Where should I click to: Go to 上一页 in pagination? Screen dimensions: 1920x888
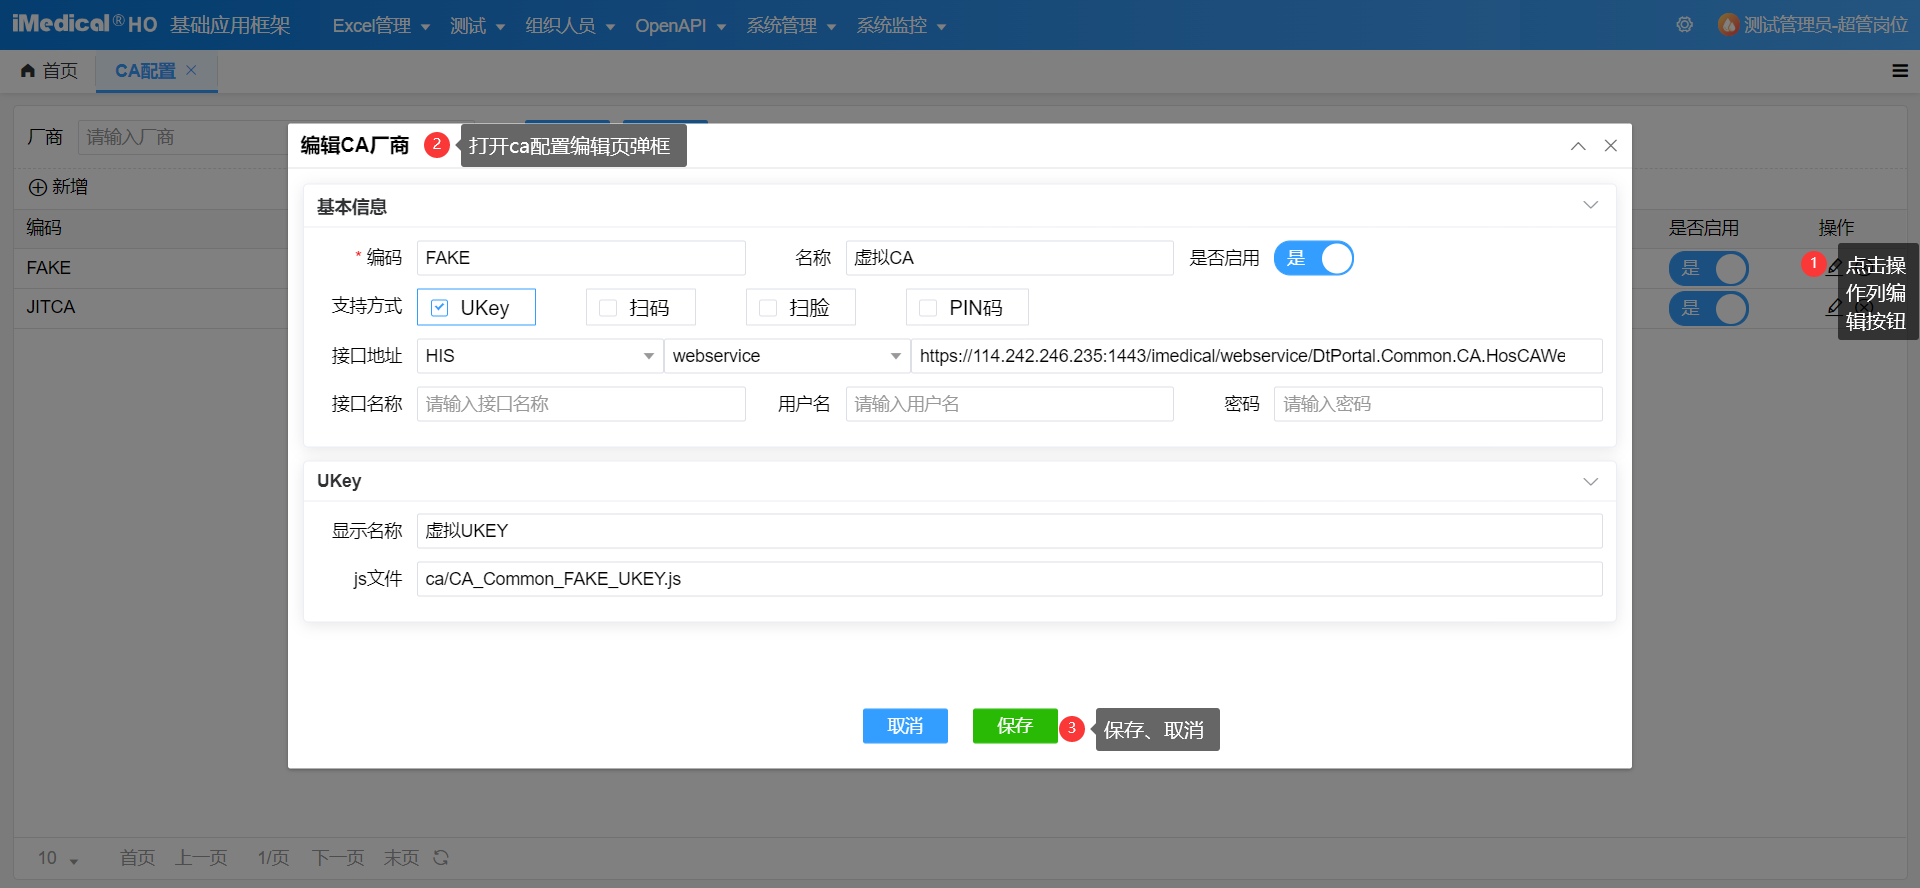coord(201,858)
